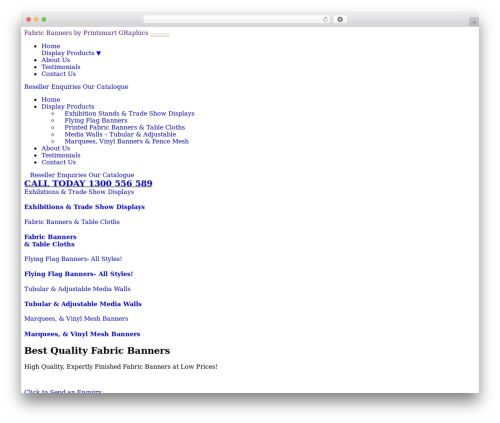This screenshot has width=500, height=423.
Task: Open bold Marquees, & Vinyl Mesh Banners heading
Action: [82, 334]
